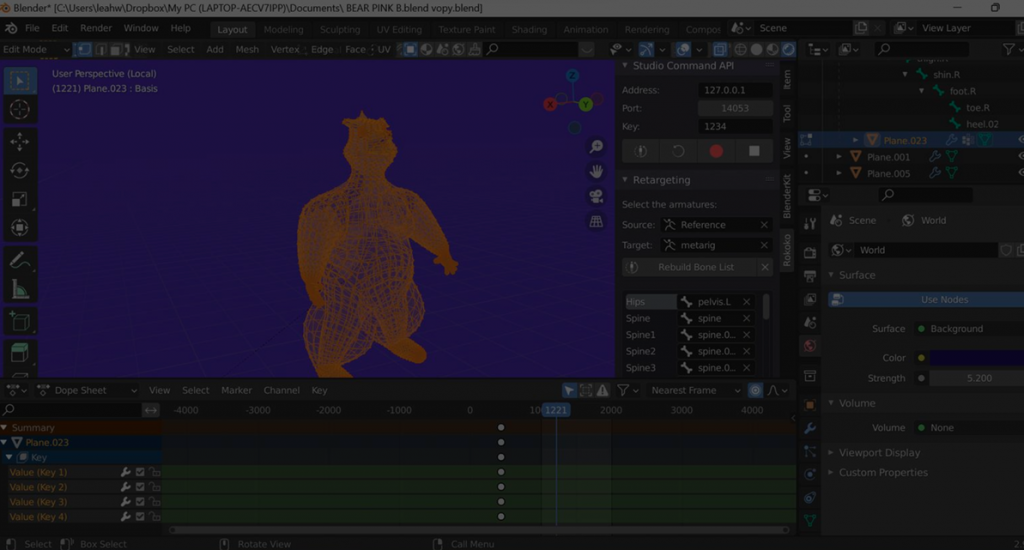Select the Cursor tool in the toolbar
This screenshot has width=1024, height=550.
20,109
